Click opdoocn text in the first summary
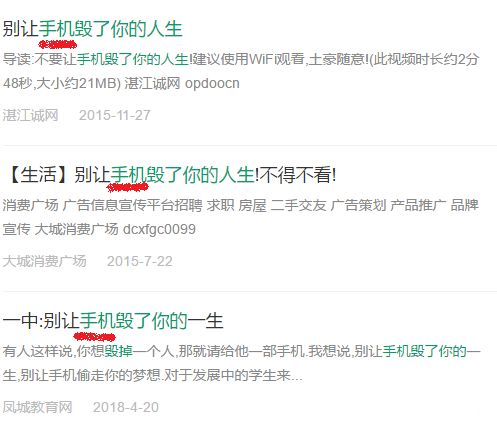497x427 pixels. point(212,83)
